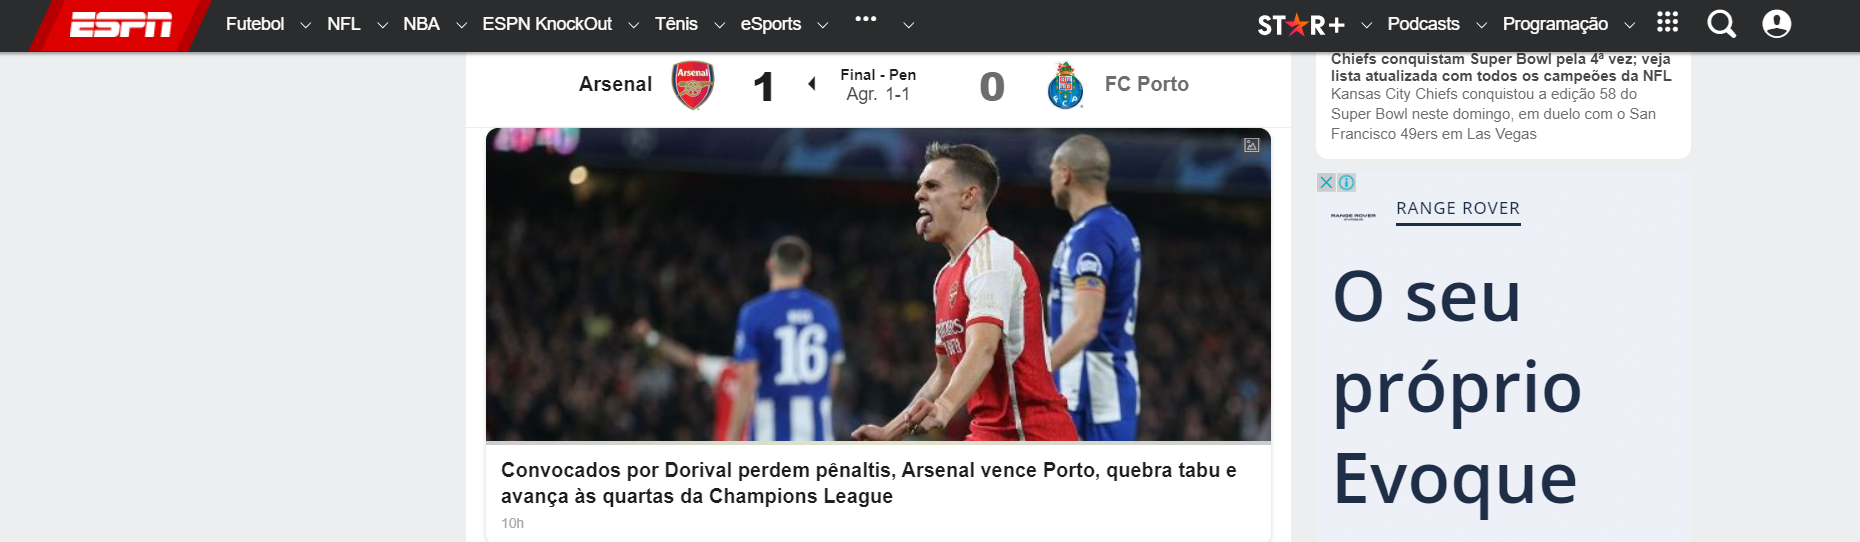Open the ESPN KnockOut menu
Viewport: 1860px width, 542px height.
point(547,24)
